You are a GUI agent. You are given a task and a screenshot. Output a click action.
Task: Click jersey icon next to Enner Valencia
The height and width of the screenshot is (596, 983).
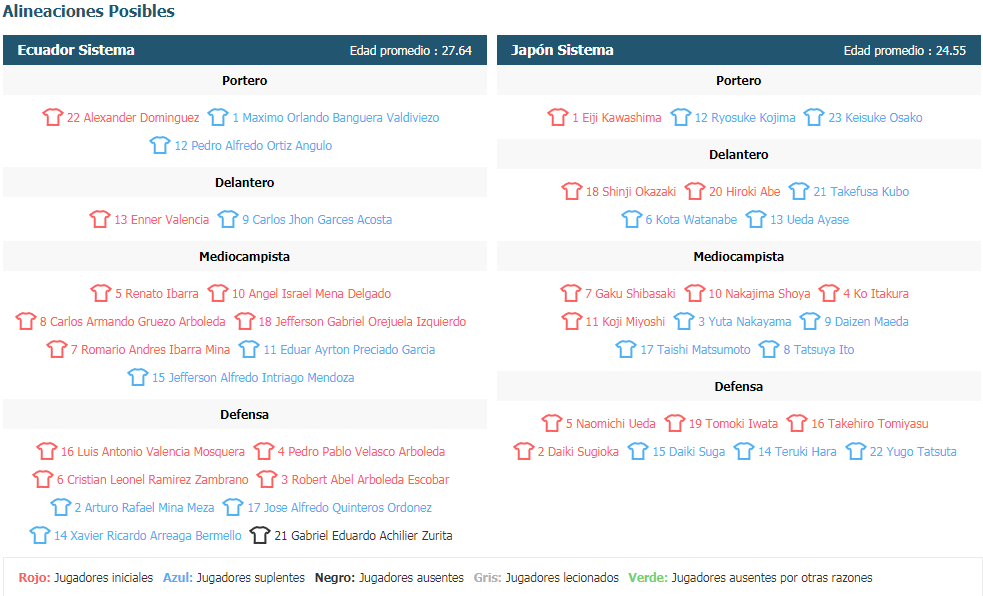[x=100, y=219]
